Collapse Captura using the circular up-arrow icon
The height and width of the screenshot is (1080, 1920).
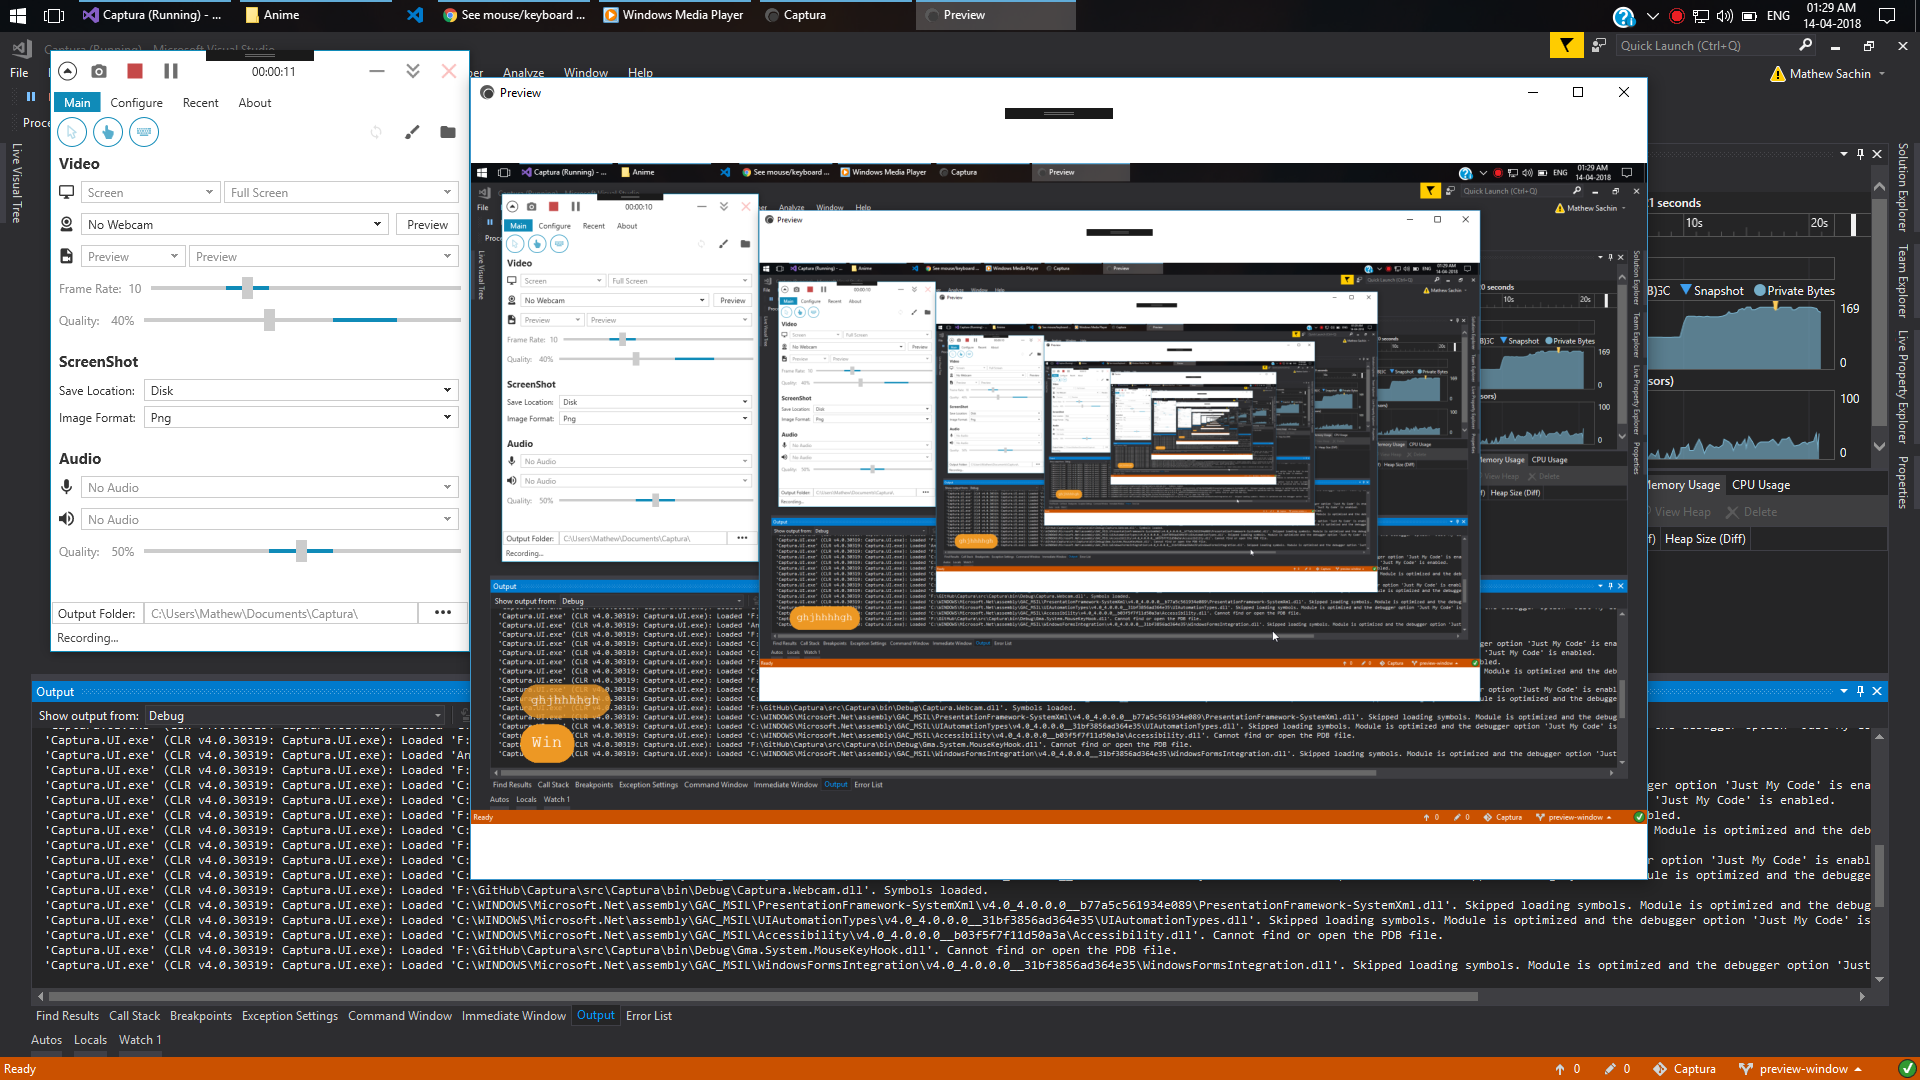pyautogui.click(x=68, y=71)
